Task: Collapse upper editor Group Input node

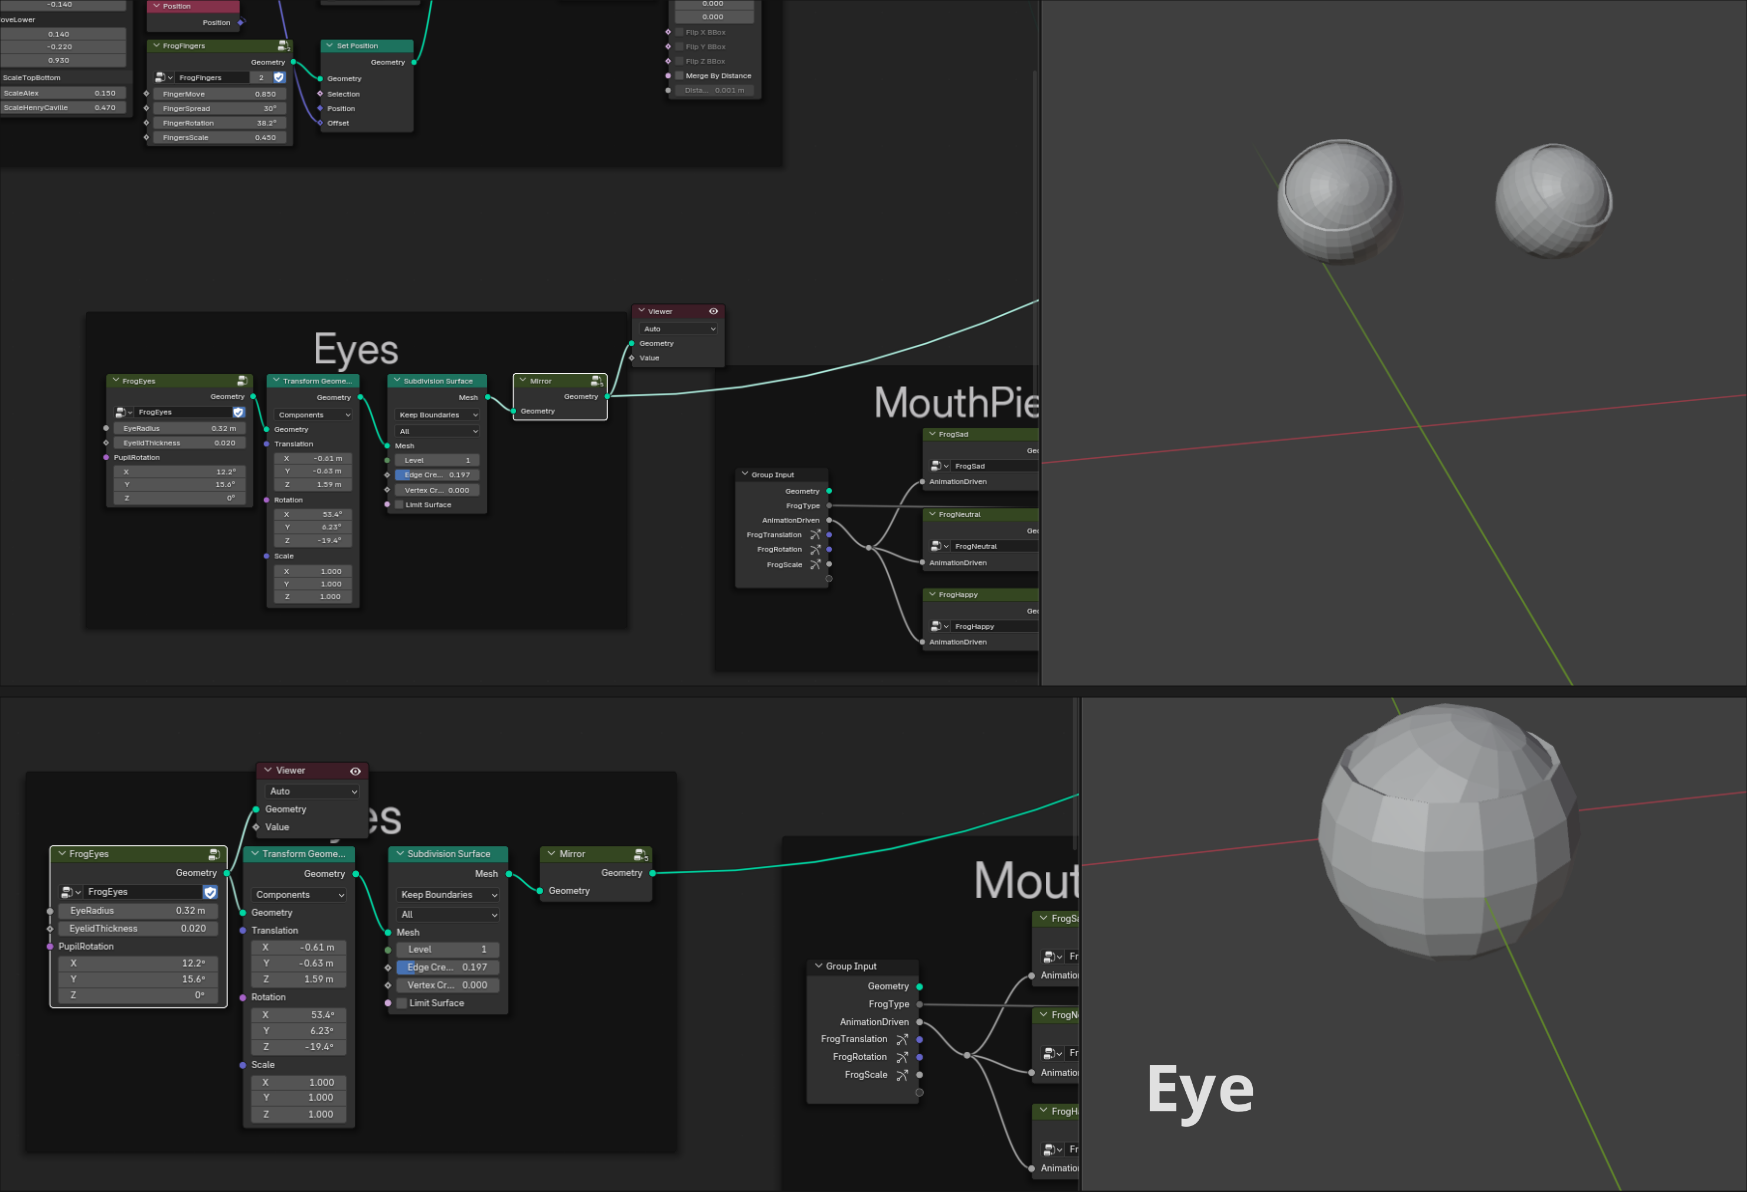Action: [745, 474]
